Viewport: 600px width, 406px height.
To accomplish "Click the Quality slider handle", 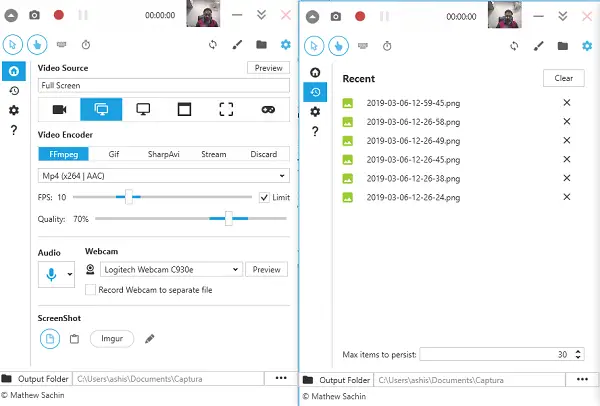I will click(229, 218).
